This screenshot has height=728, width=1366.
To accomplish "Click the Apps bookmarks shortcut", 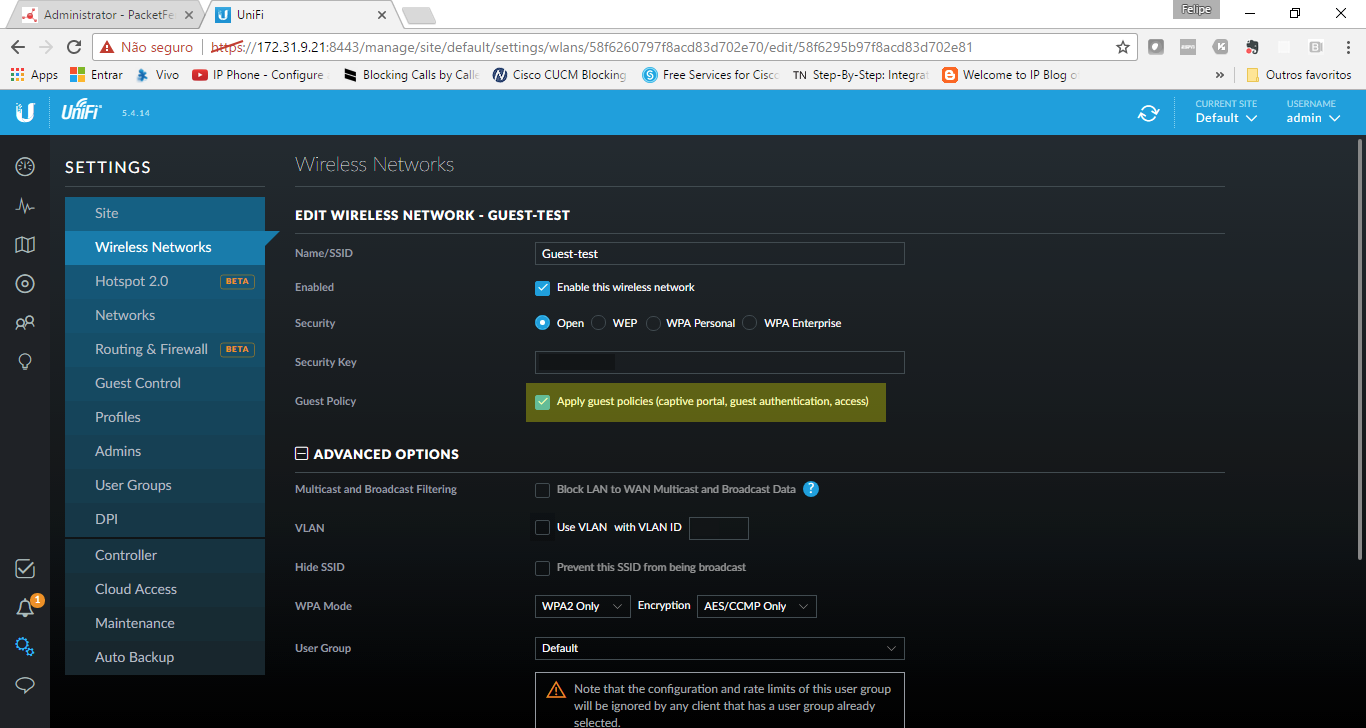I will [x=34, y=75].
